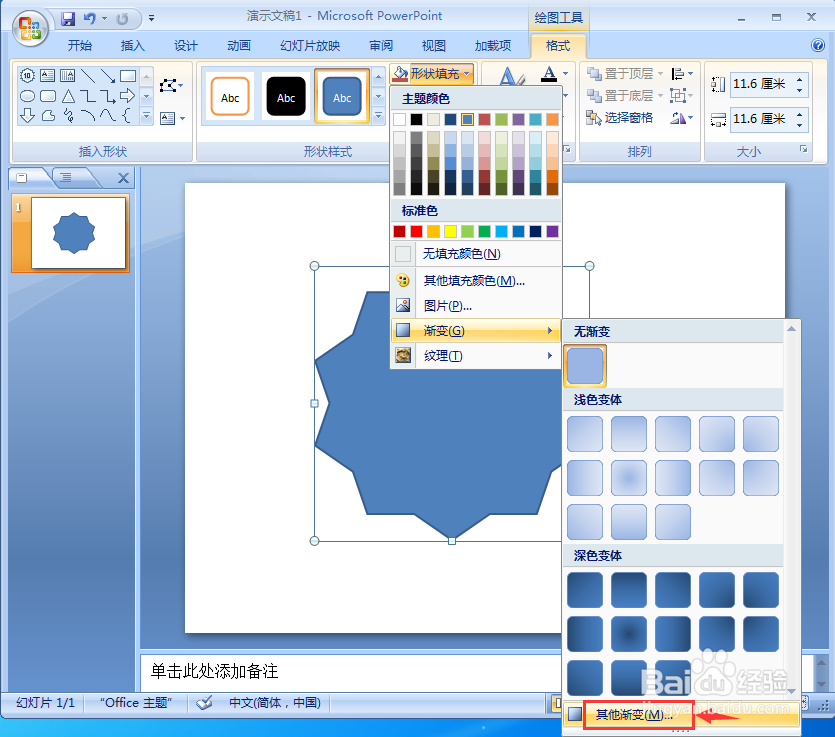Viewport: 835px width, 737px height.
Task: Open the text fill color dropdown arrow
Action: (x=566, y=73)
